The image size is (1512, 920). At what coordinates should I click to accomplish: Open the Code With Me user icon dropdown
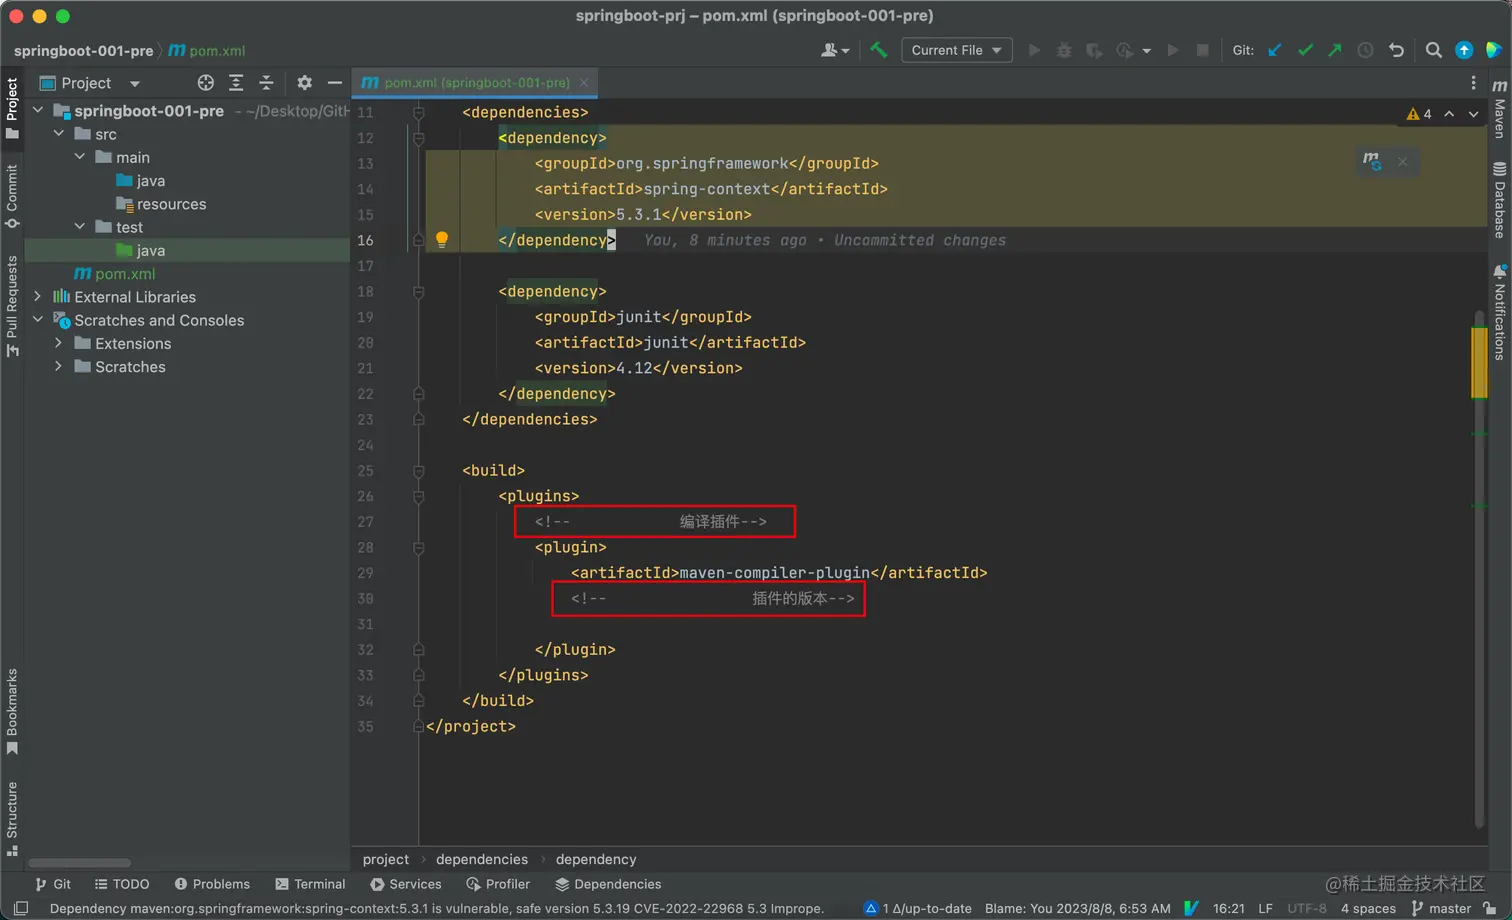(835, 50)
